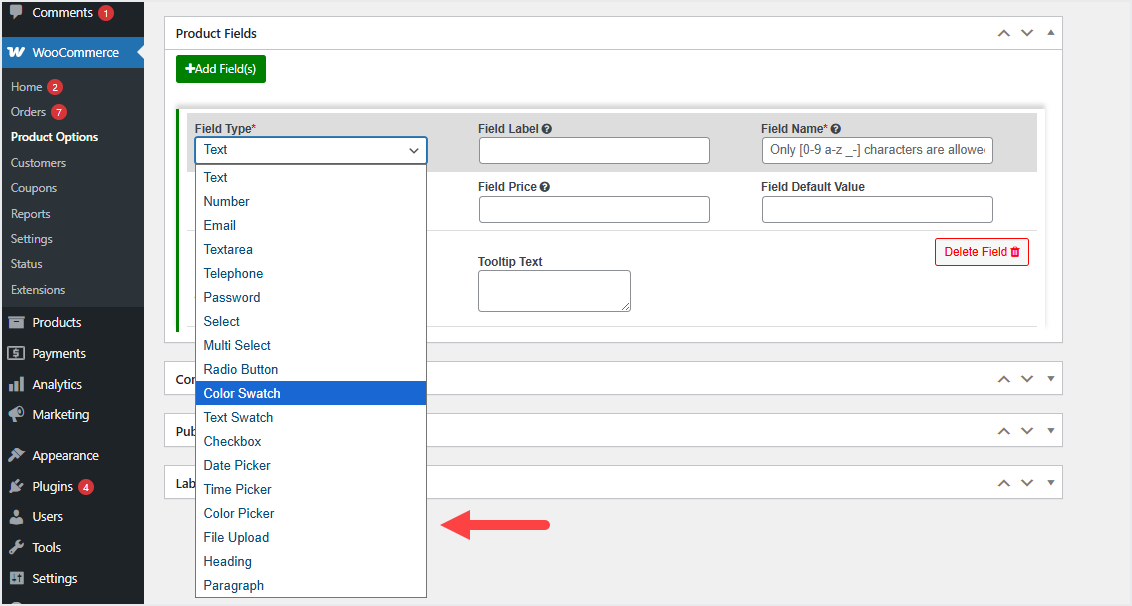The image size is (1132, 606).
Task: Choose Select field type option
Action: [310, 321]
